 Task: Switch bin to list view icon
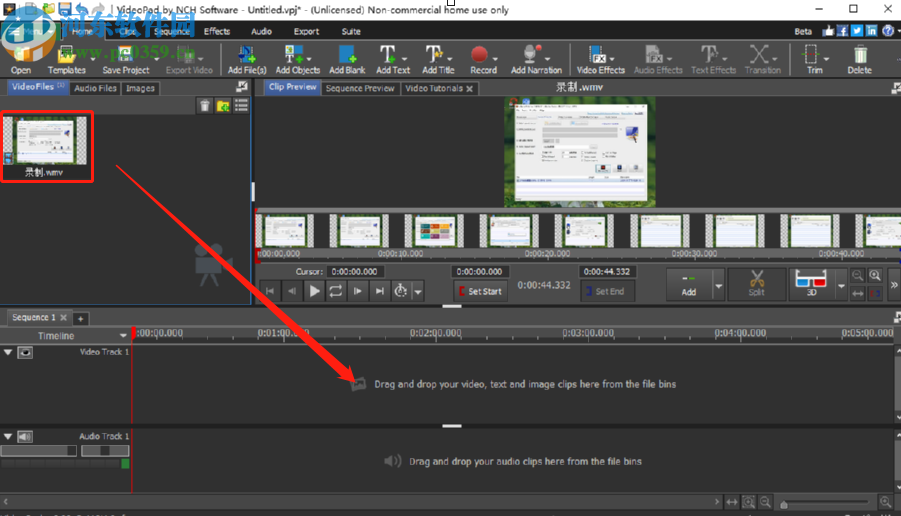[x=241, y=105]
